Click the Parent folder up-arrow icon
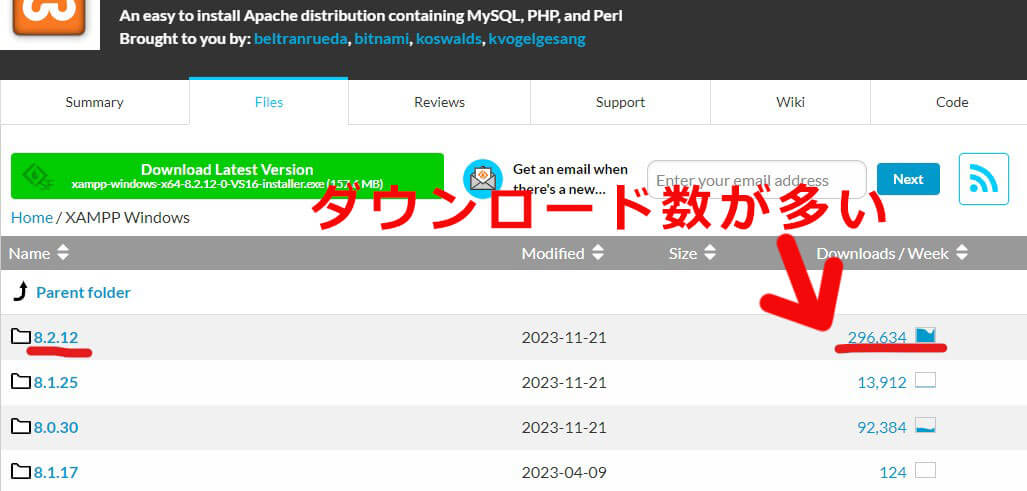1027x491 pixels. (x=21, y=291)
